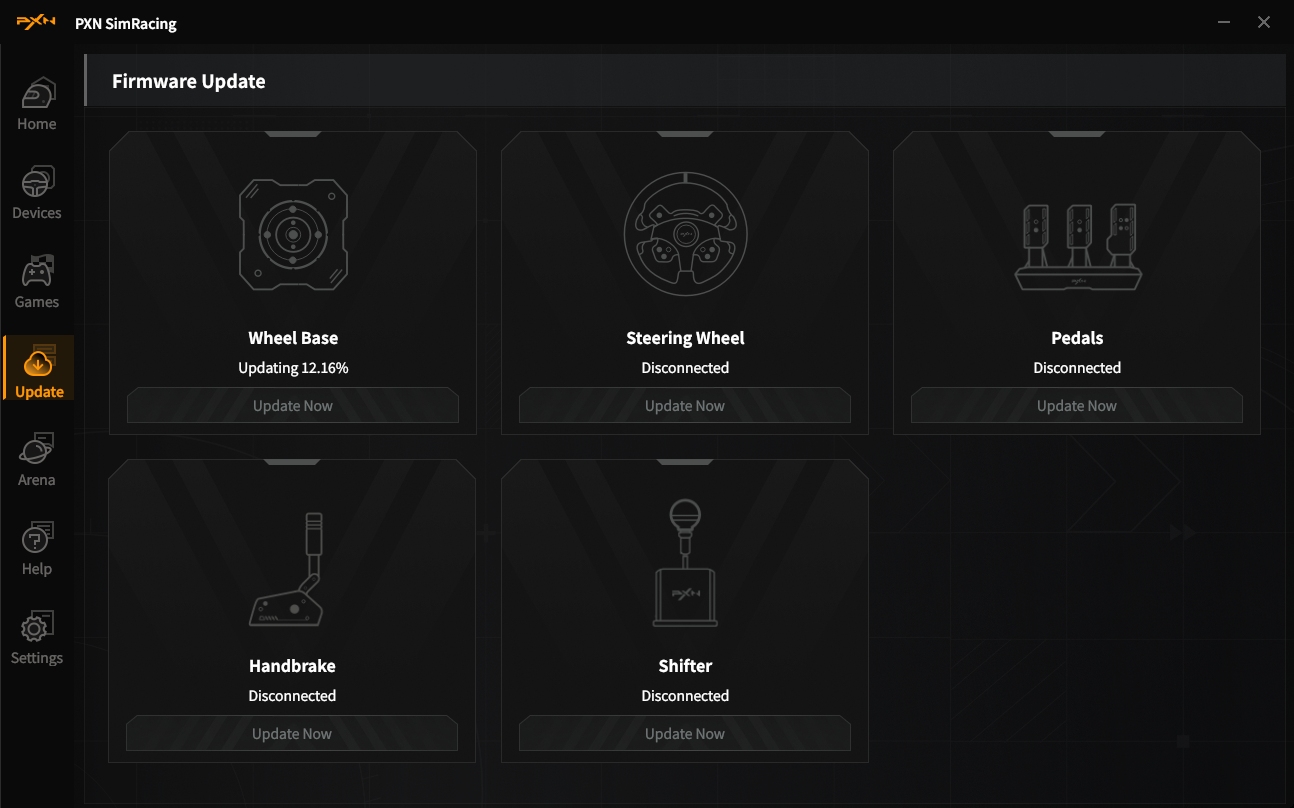The height and width of the screenshot is (808, 1294).
Task: Open Settings gear icon in sidebar
Action: (x=37, y=628)
